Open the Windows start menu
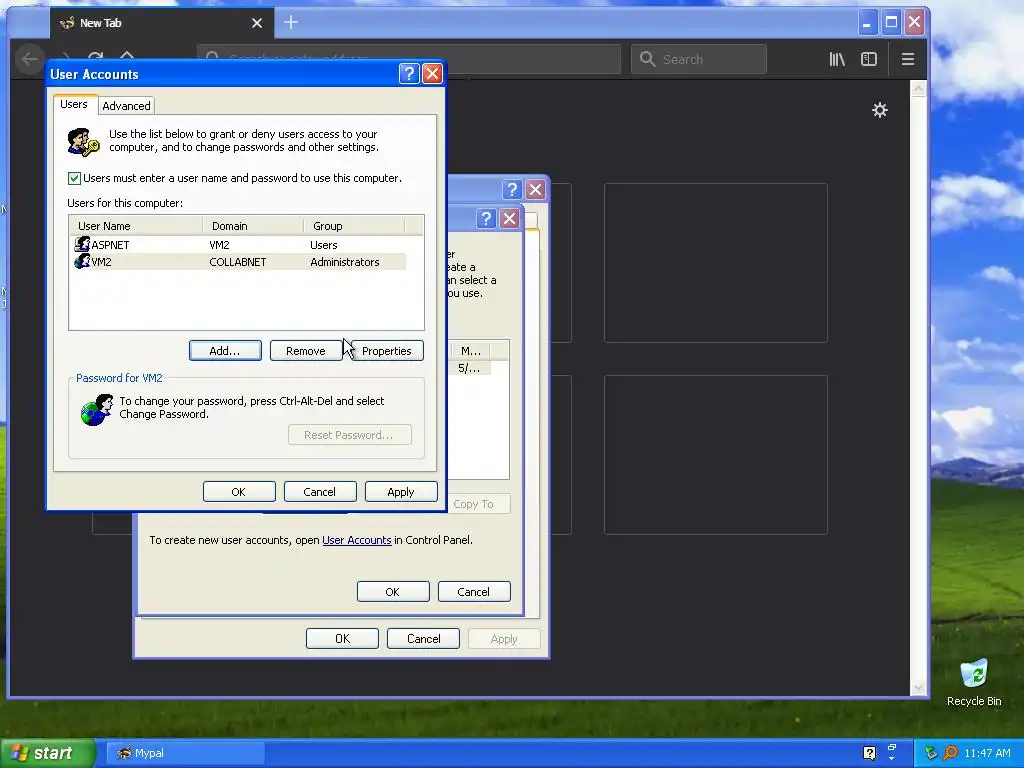 48,753
